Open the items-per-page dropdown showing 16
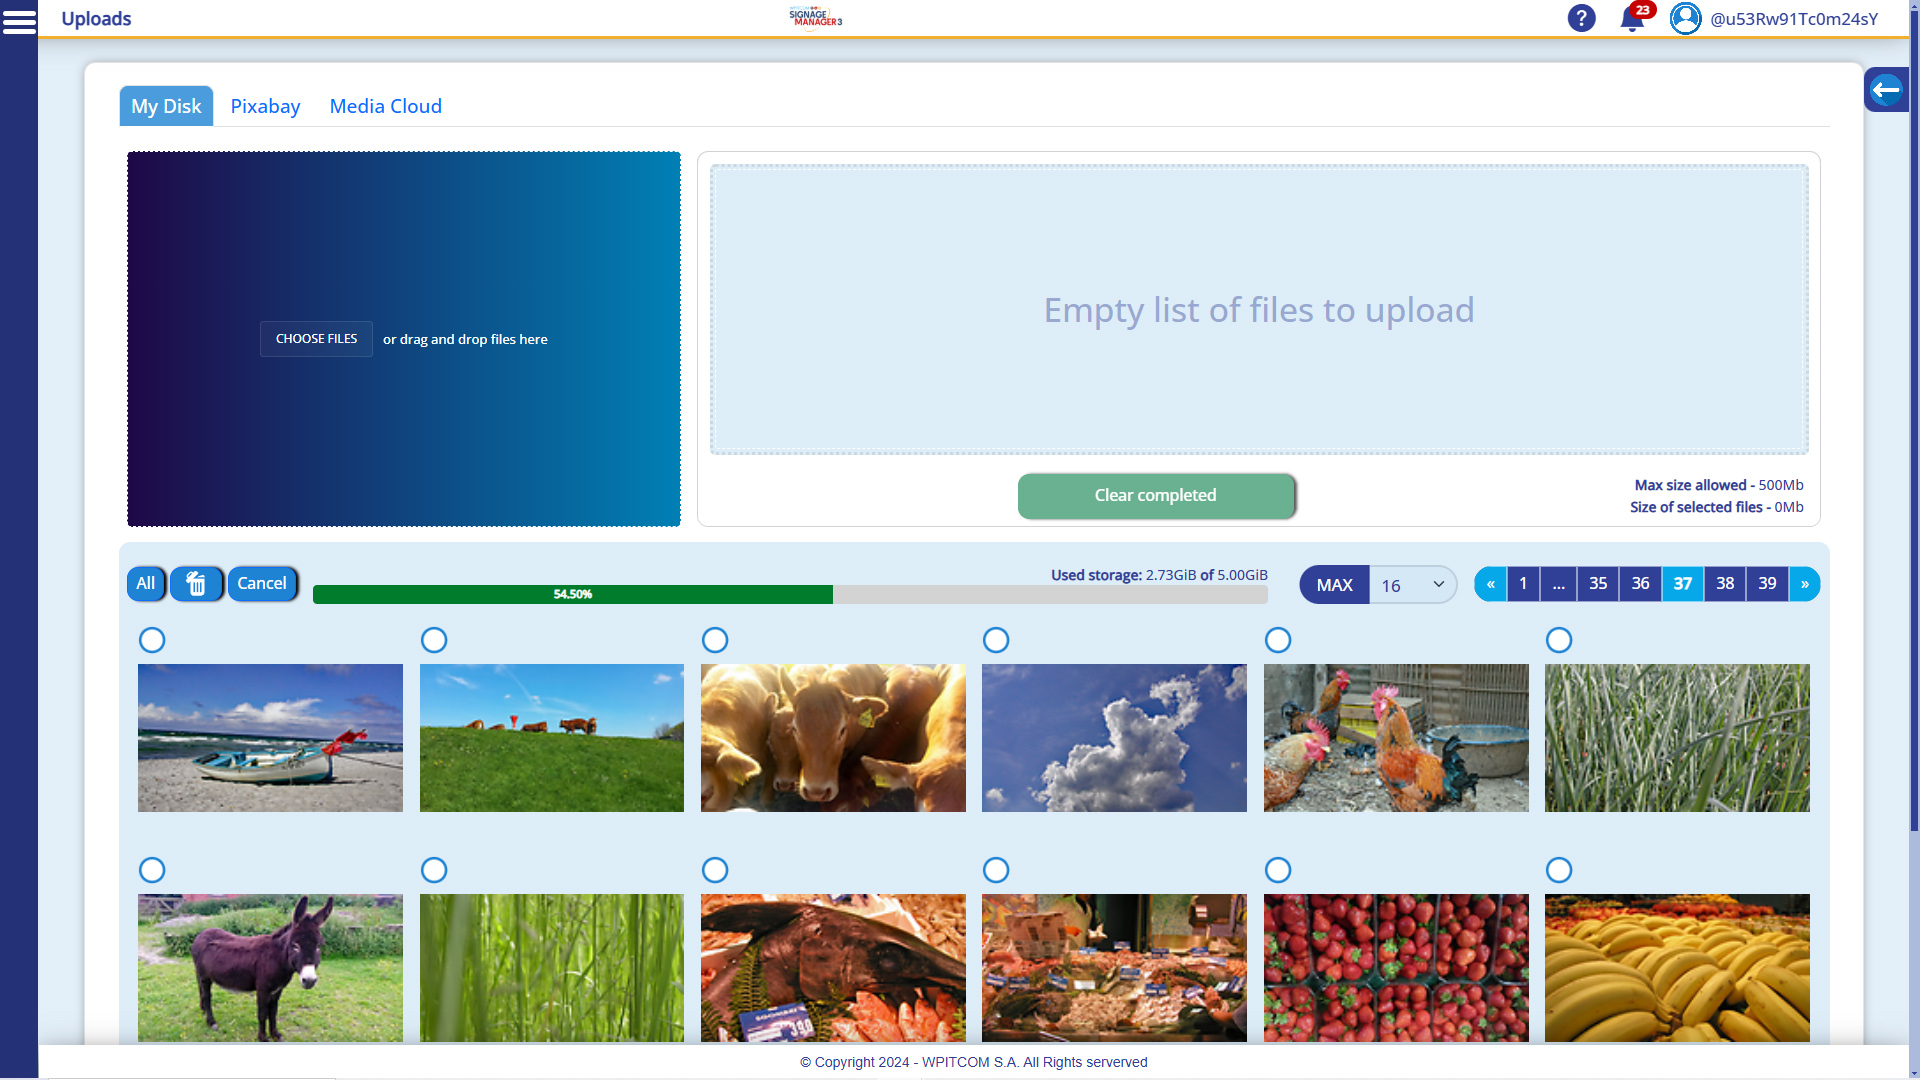The height and width of the screenshot is (1080, 1920). point(1412,585)
